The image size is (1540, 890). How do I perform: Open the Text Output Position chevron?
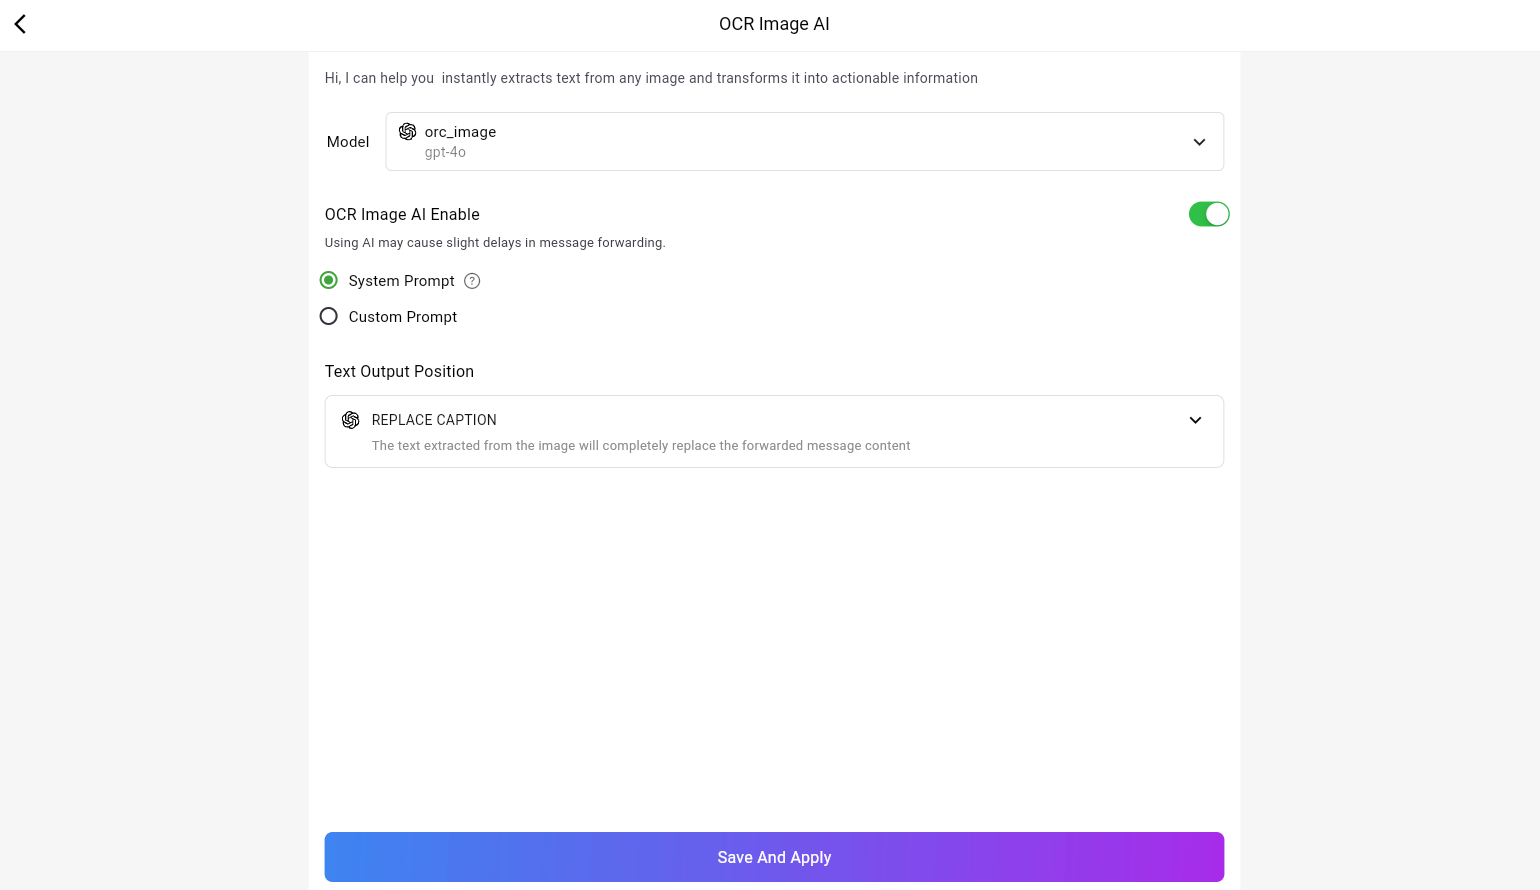pos(1195,420)
